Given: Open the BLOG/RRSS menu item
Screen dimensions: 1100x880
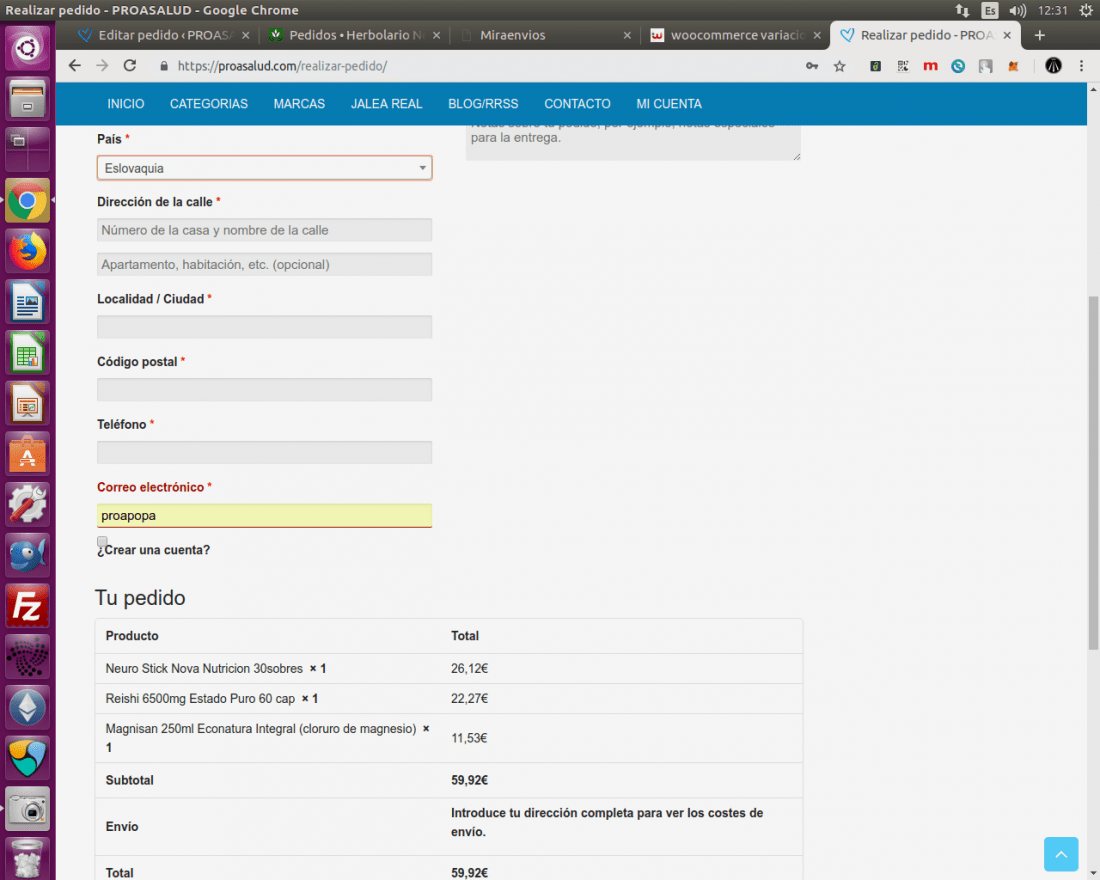Looking at the screenshot, I should (x=483, y=104).
